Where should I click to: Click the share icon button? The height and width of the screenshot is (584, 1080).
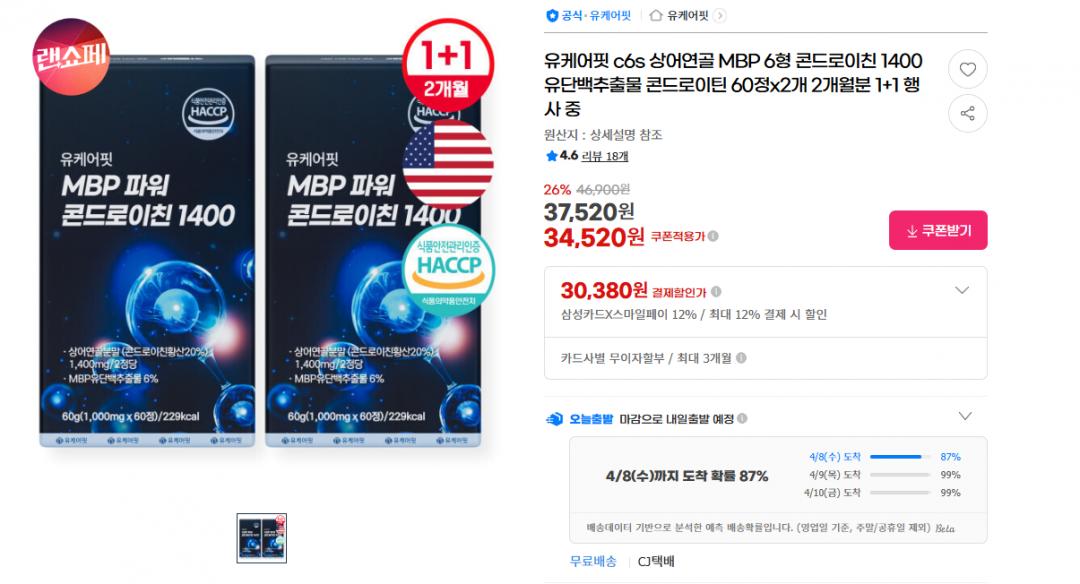pyautogui.click(x=967, y=113)
